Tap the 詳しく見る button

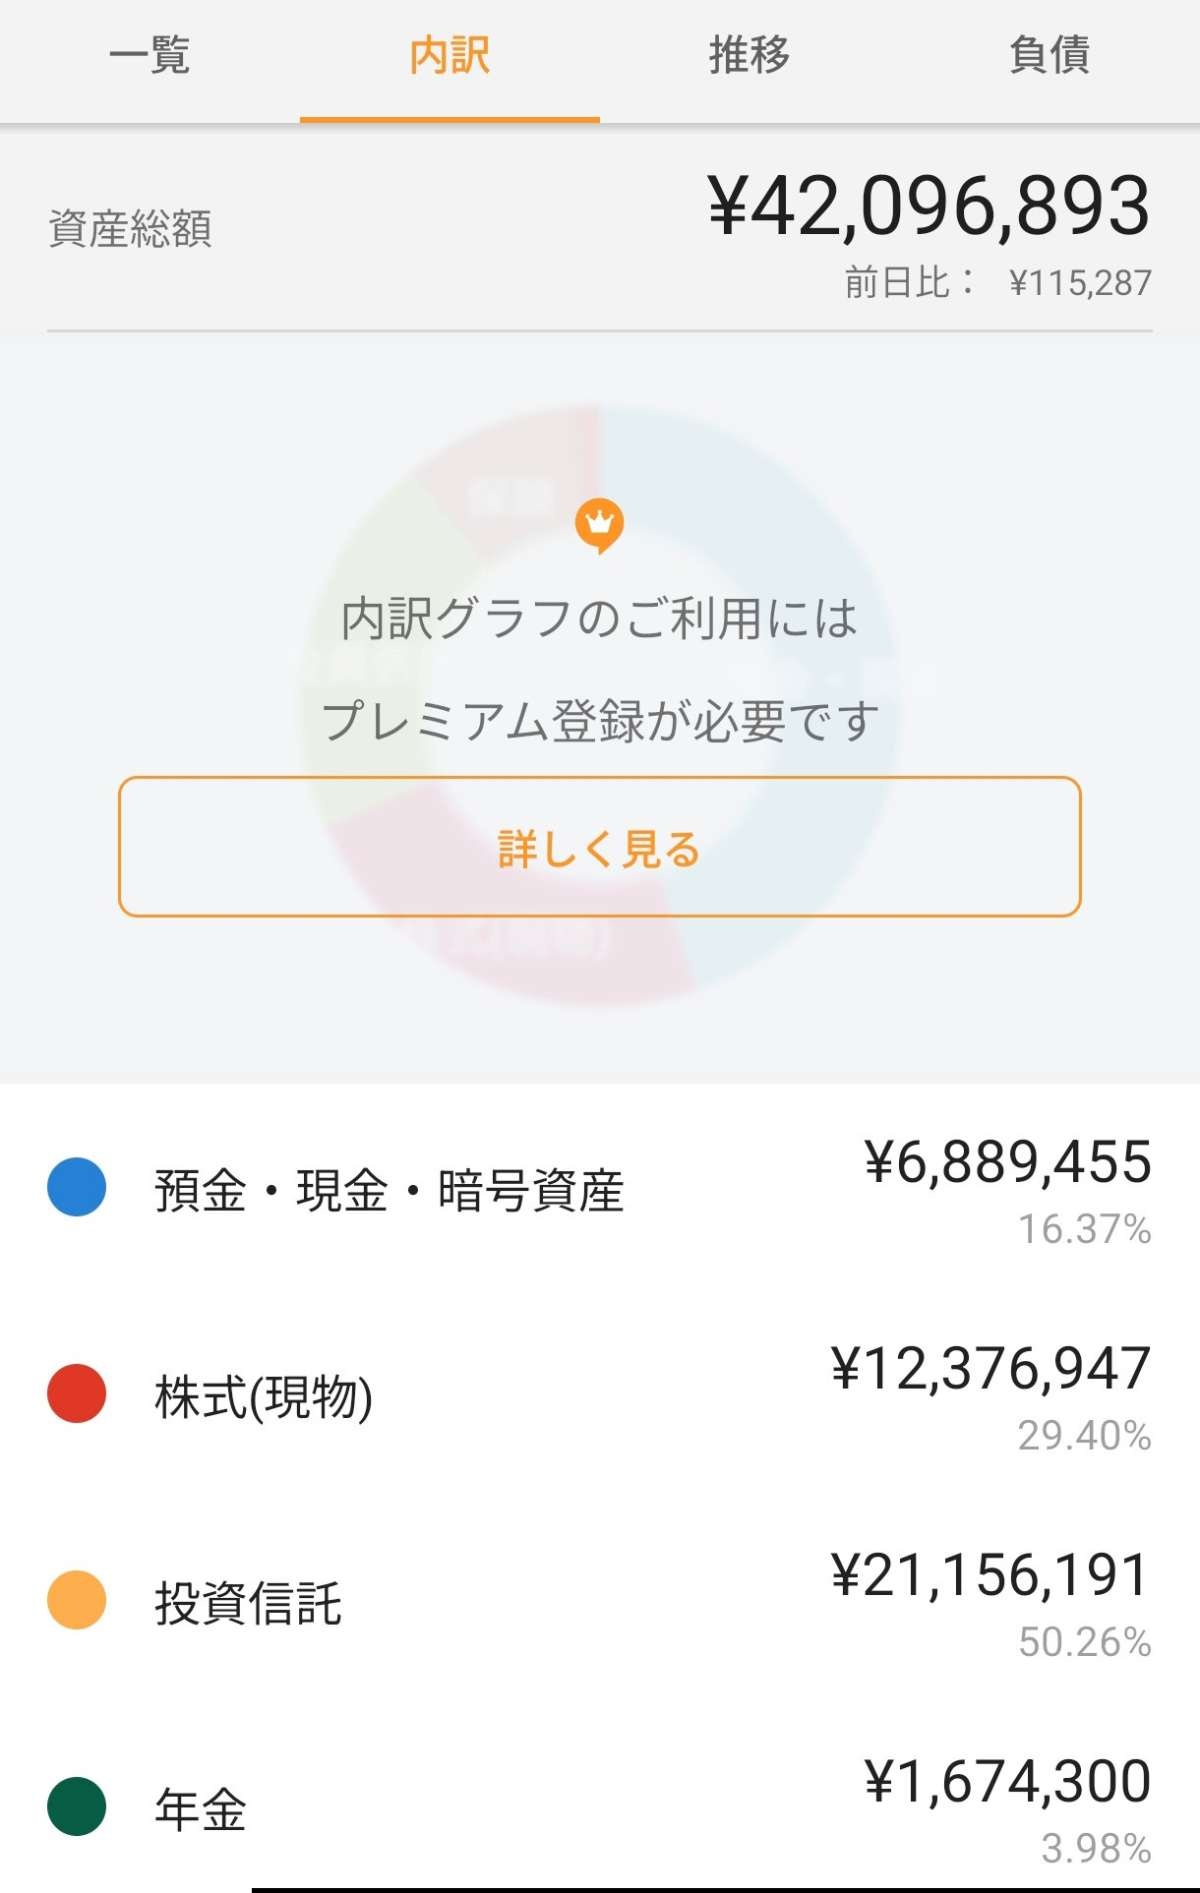599,847
